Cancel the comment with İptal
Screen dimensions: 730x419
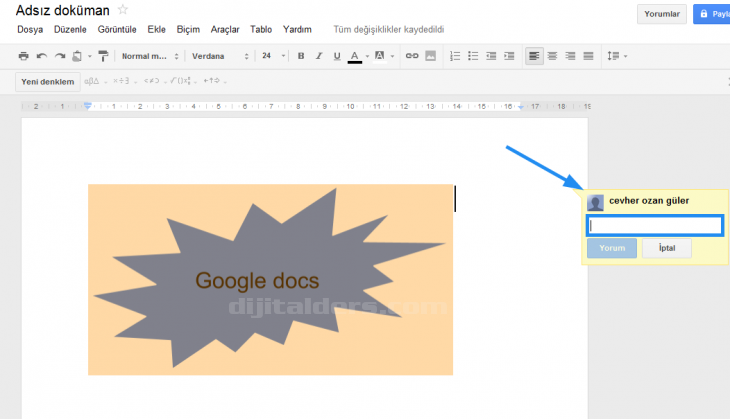(x=667, y=248)
